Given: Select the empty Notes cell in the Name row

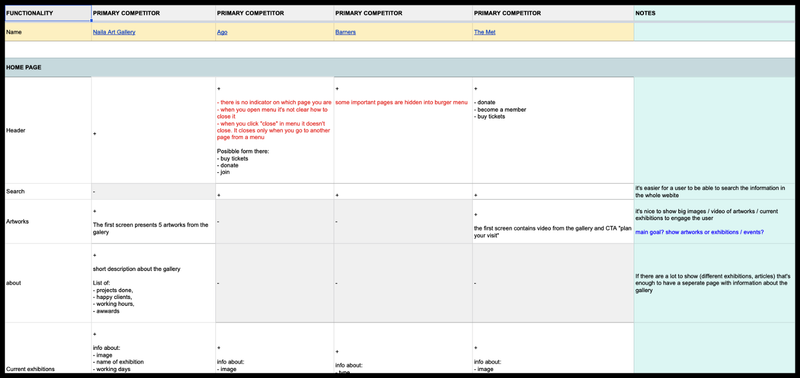Looking at the screenshot, I should 714,32.
